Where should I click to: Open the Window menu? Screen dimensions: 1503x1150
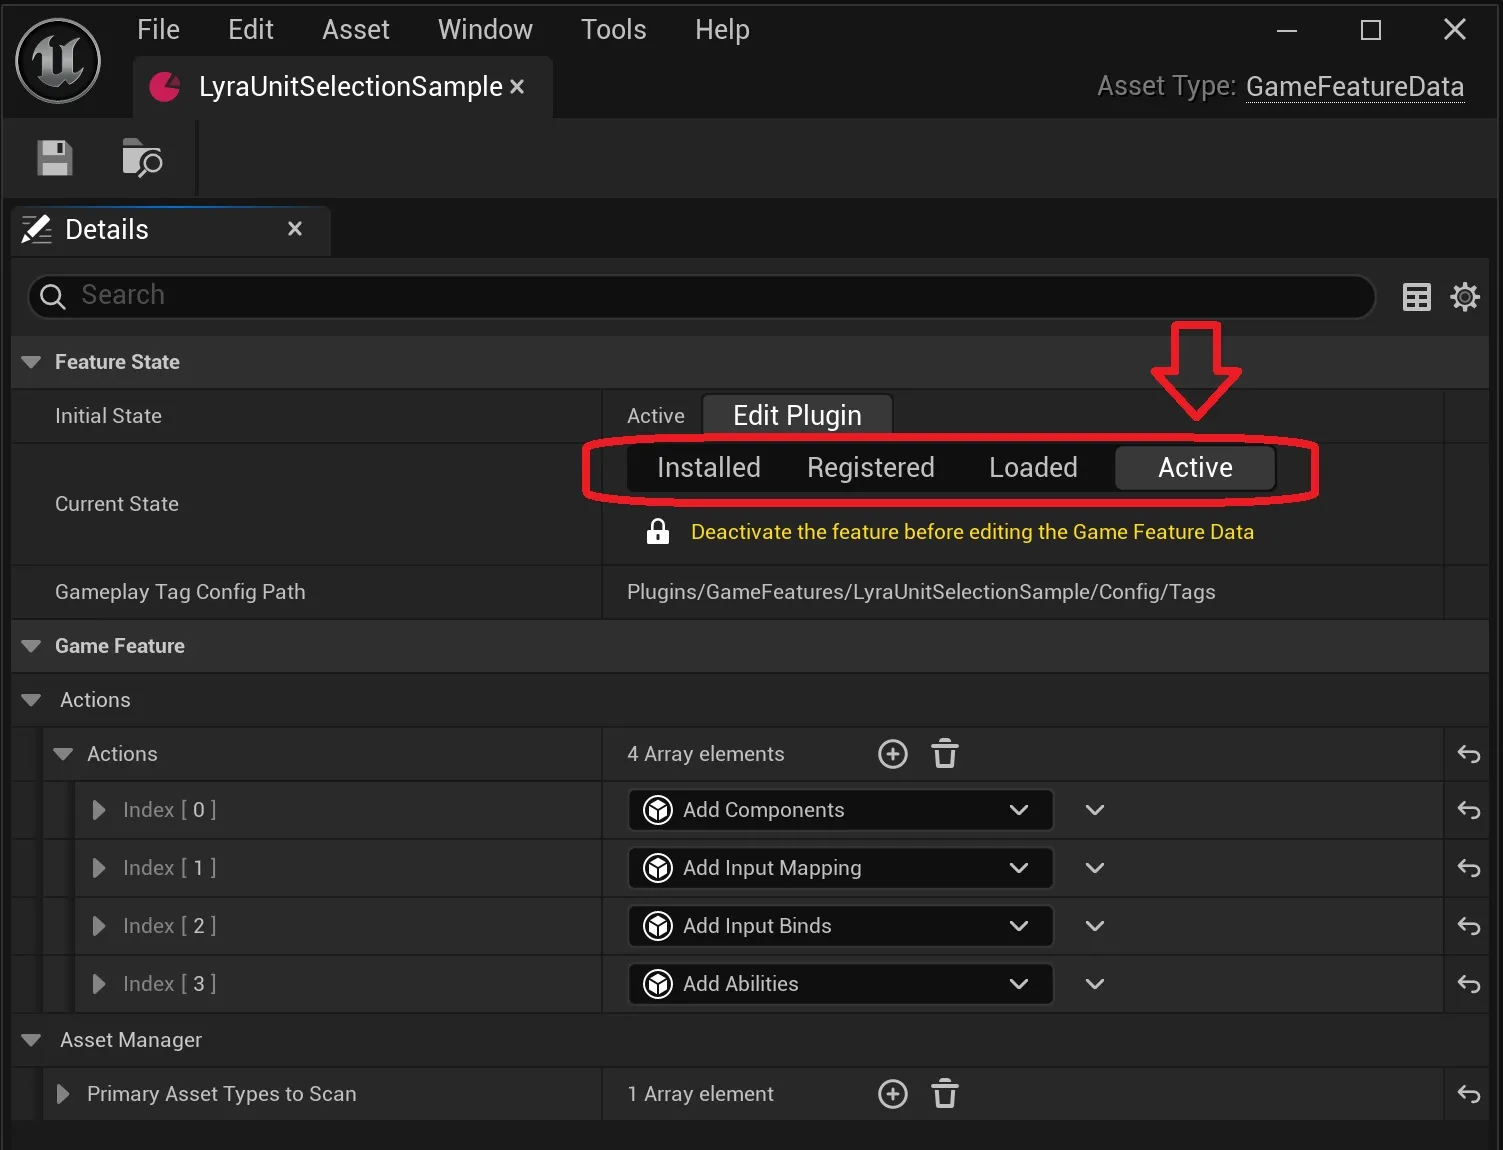485,30
